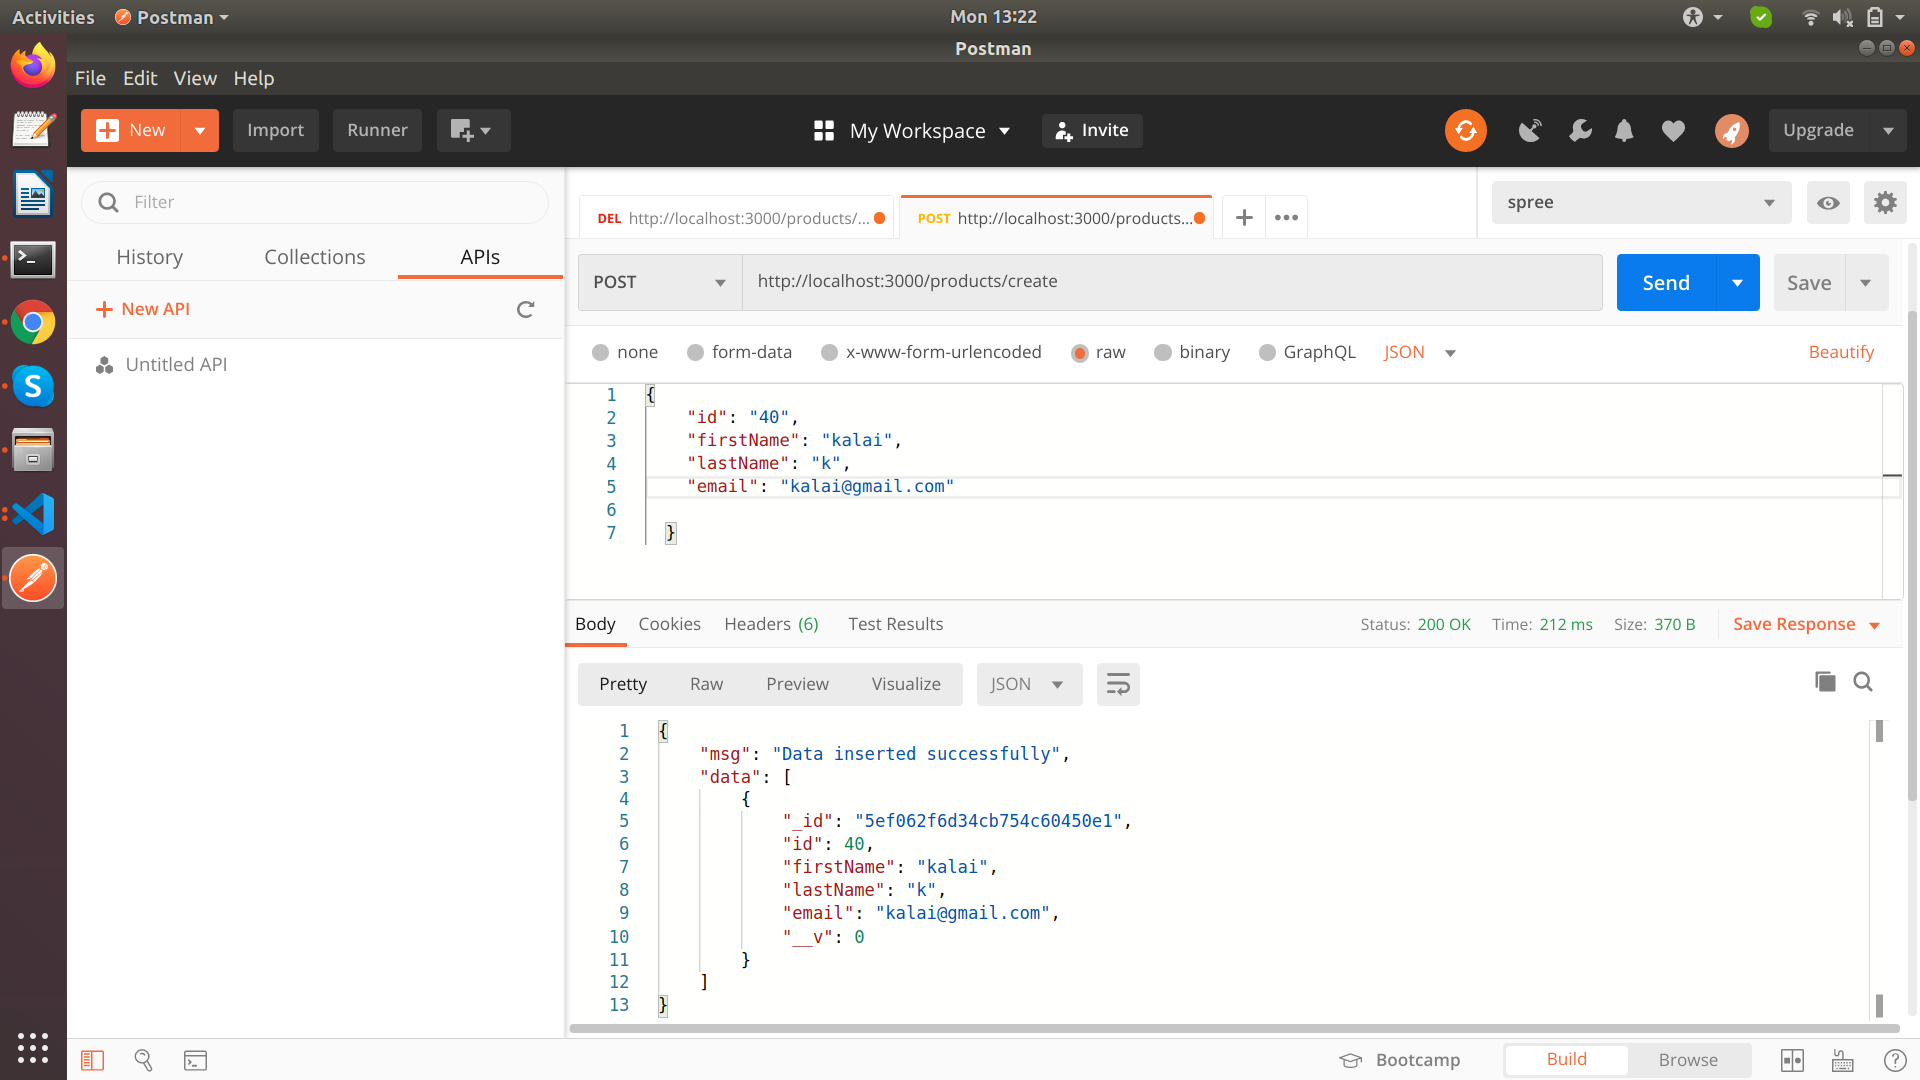The height and width of the screenshot is (1080, 1920).
Task: Open the capture requests satellite icon
Action: [1530, 131]
